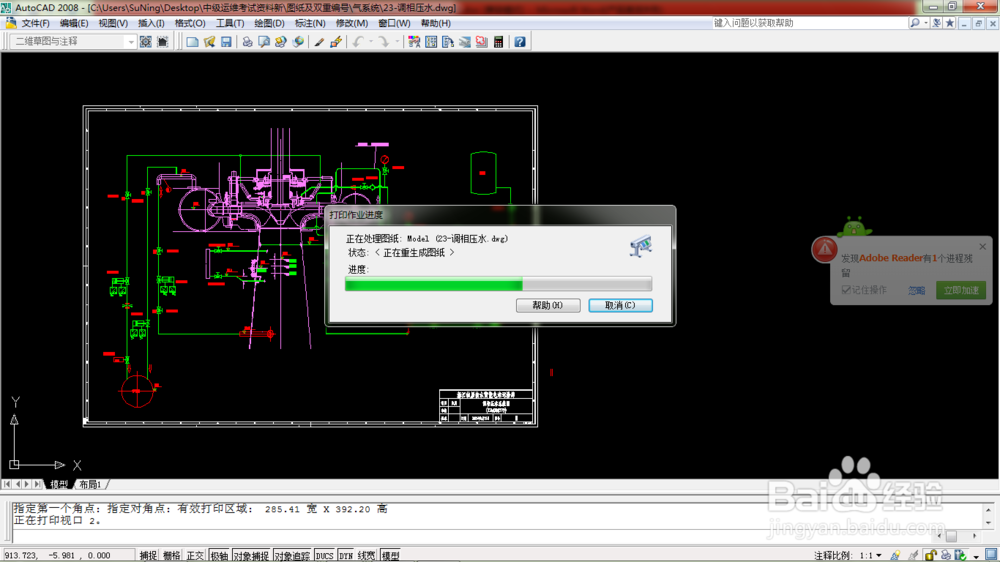Click the Block Editor lightning icon

point(336,42)
